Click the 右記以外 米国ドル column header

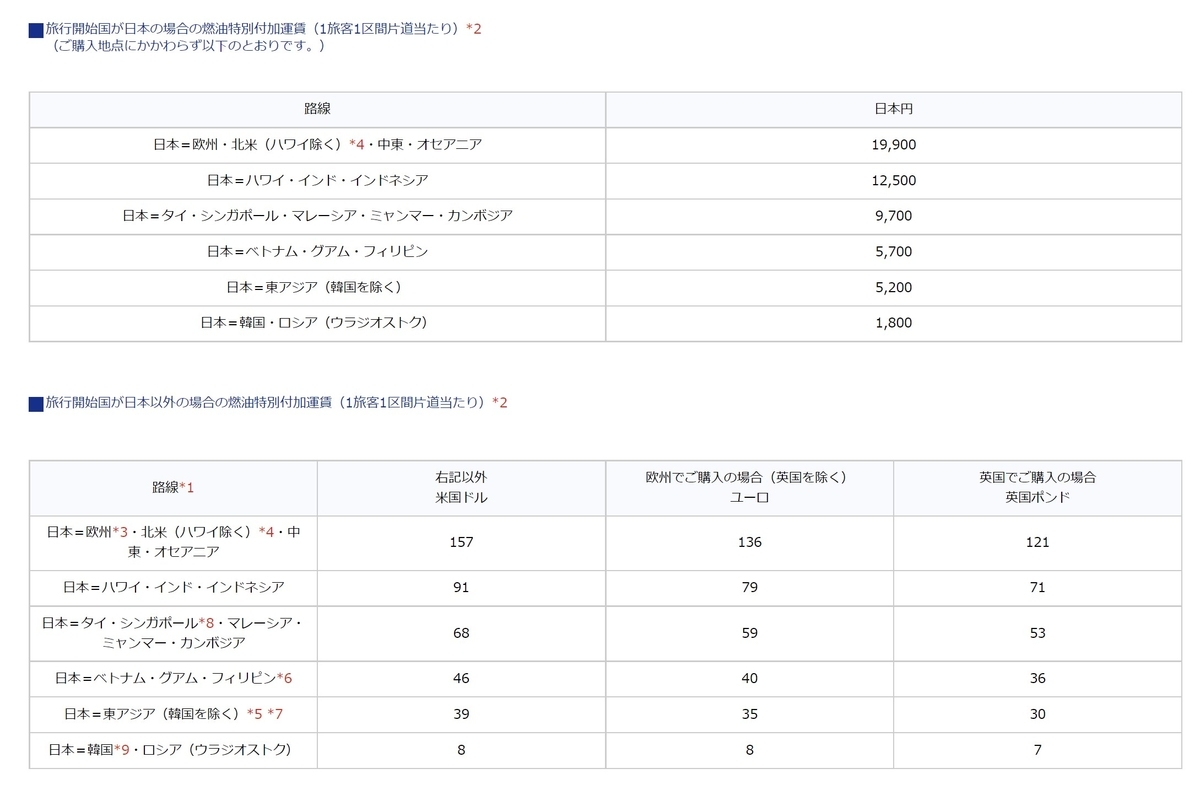pyautogui.click(x=461, y=487)
